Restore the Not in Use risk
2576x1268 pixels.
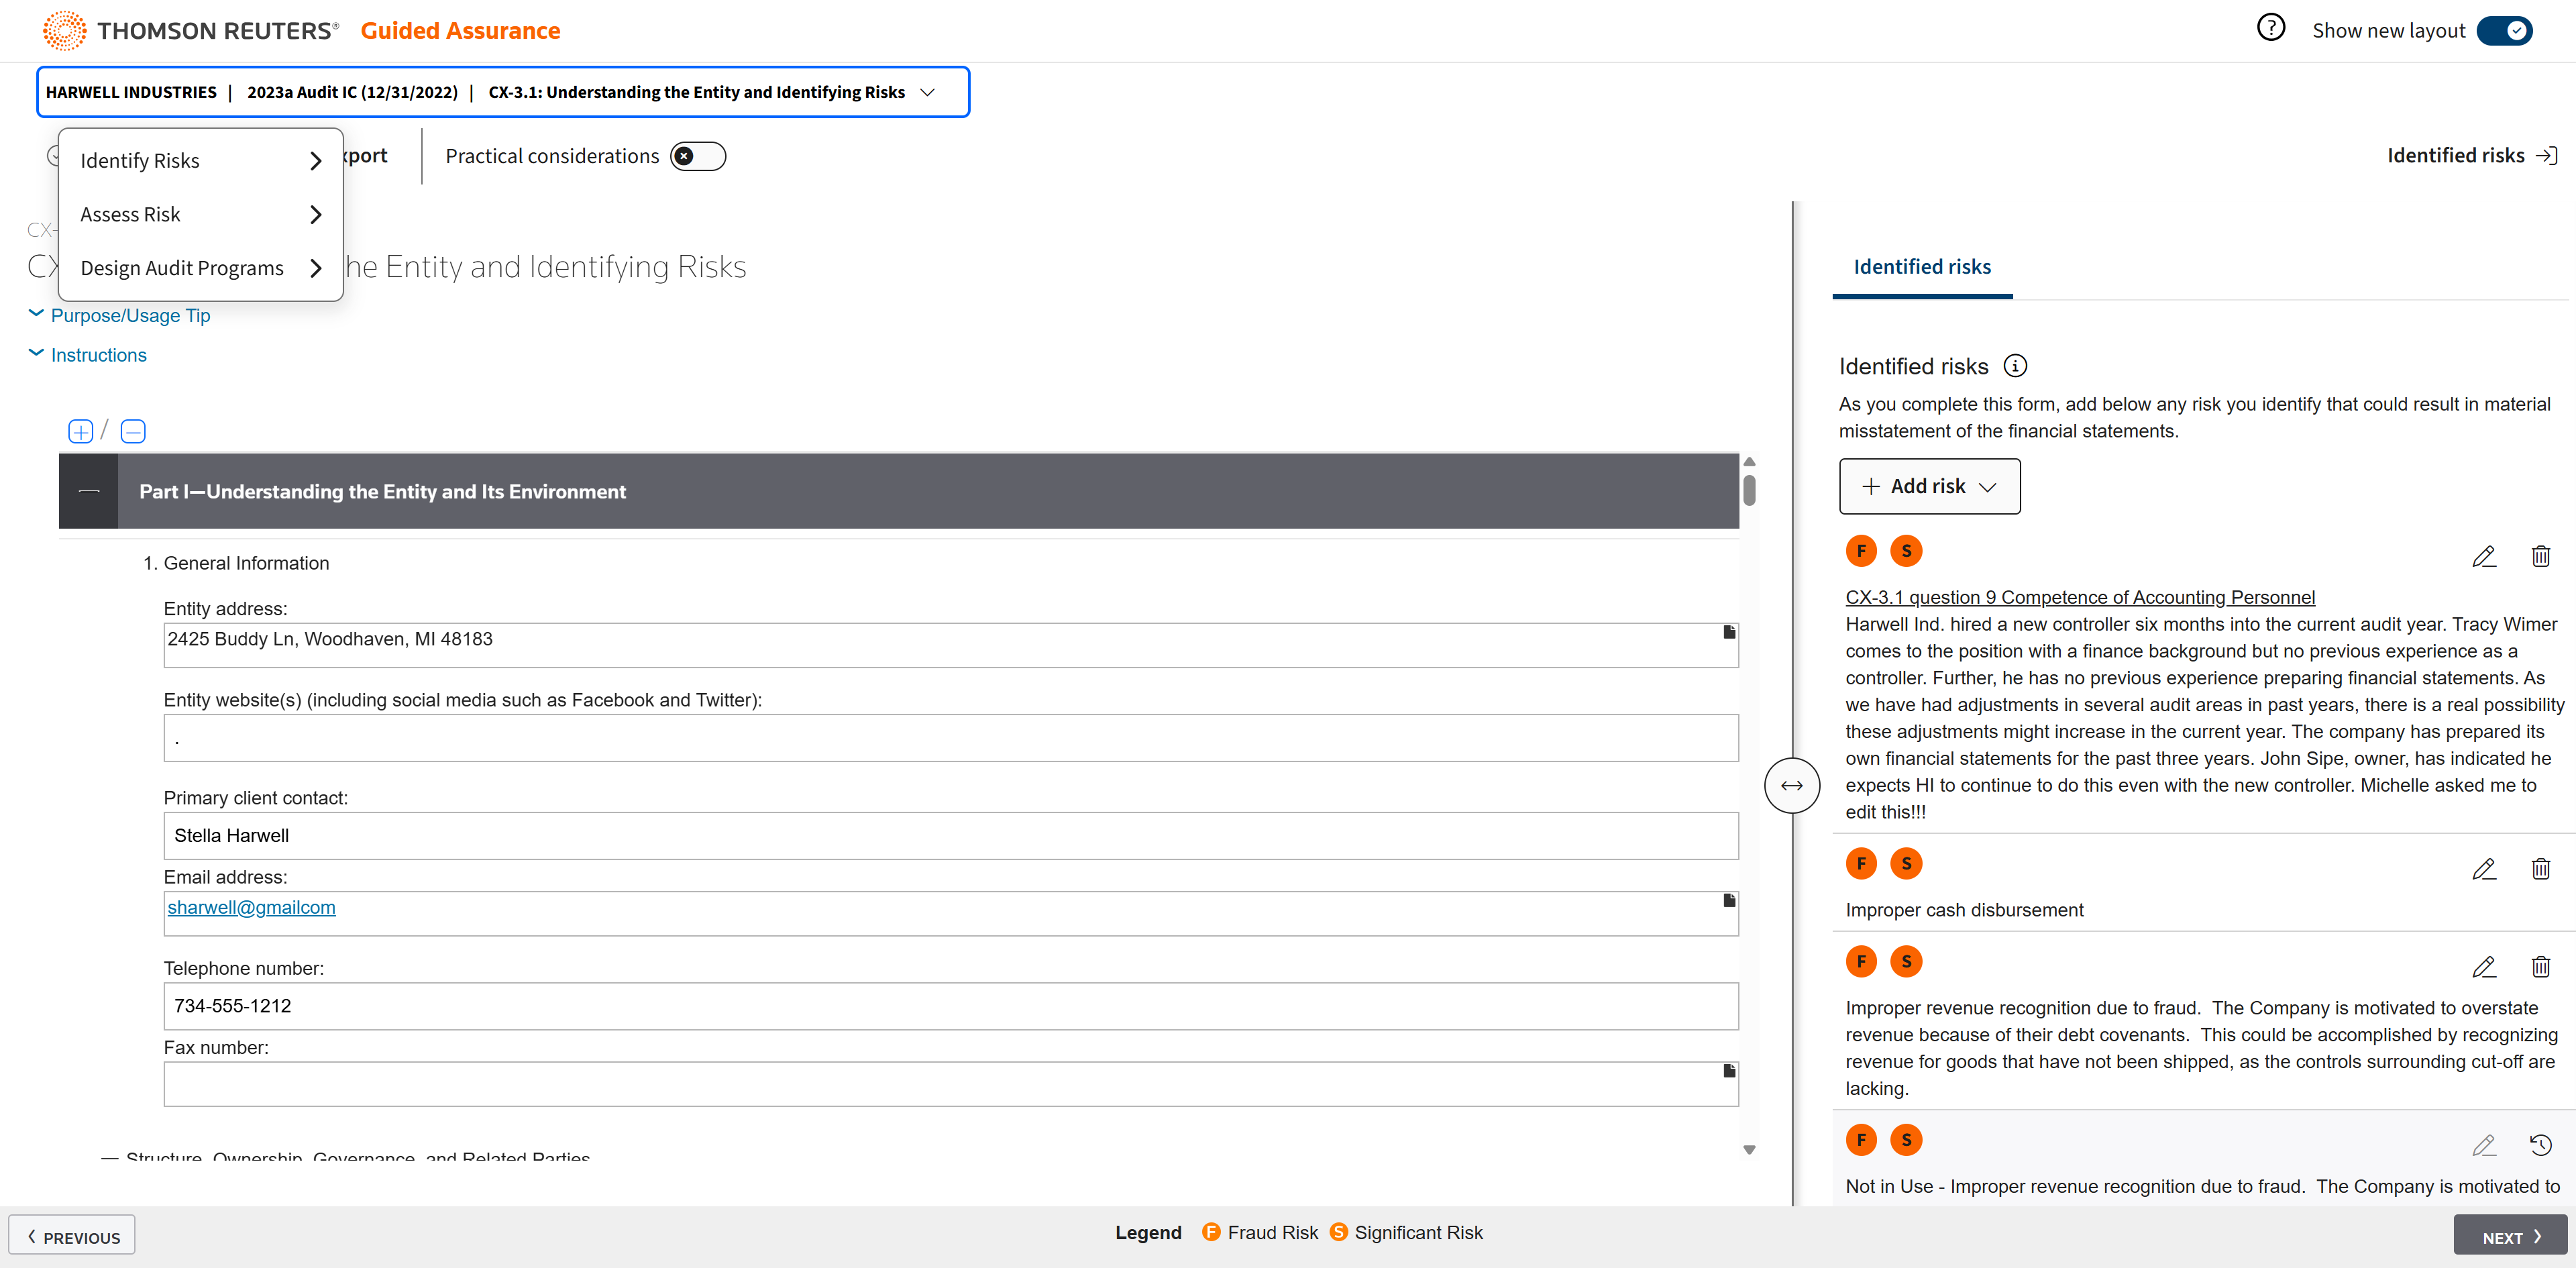[2540, 1145]
